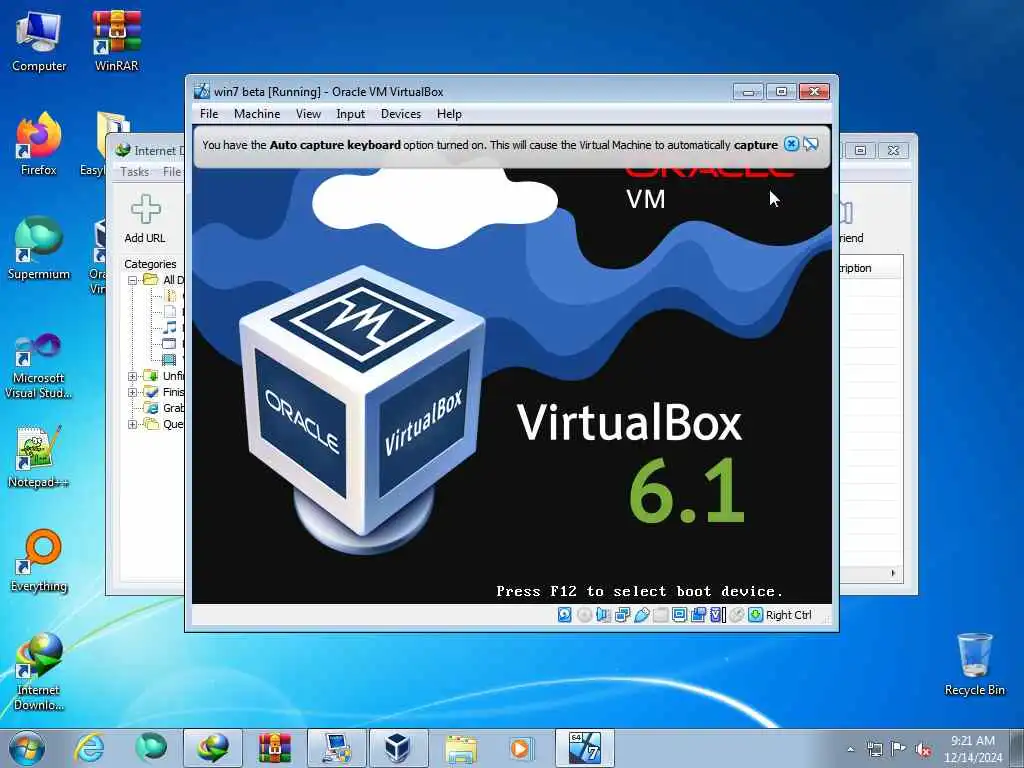Viewport: 1024px width, 768px height.
Task: Click Add URL in Internet Download Manager
Action: click(x=145, y=219)
